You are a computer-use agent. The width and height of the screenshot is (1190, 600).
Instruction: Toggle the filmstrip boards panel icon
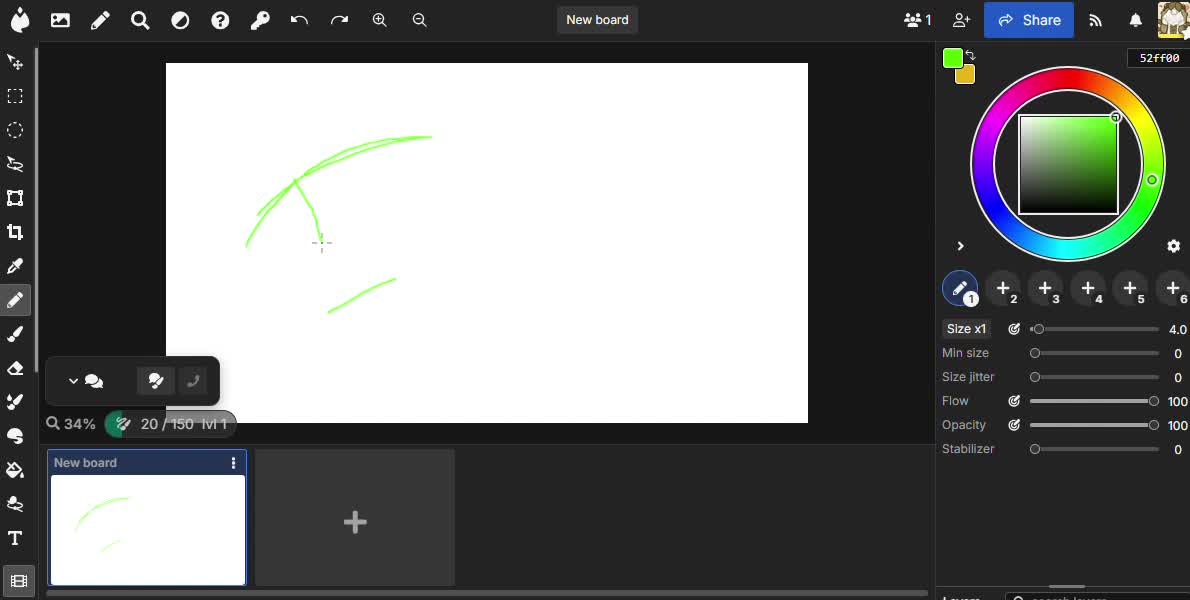point(18,581)
